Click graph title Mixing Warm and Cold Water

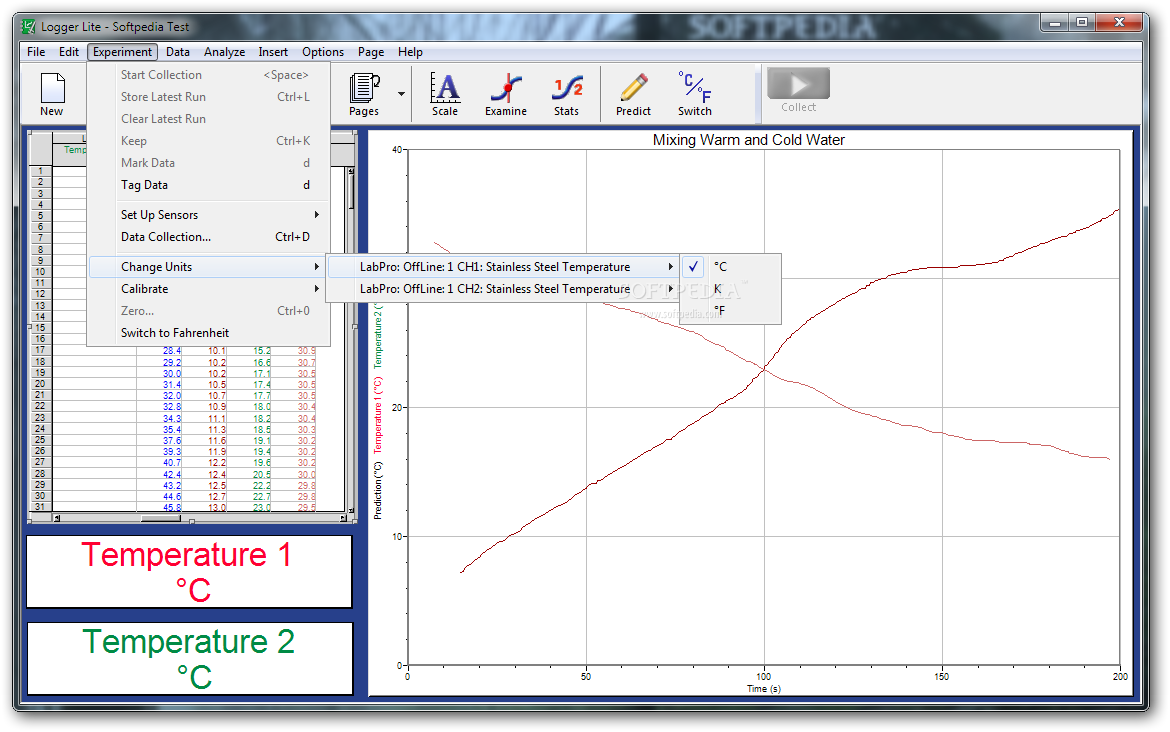click(x=748, y=140)
